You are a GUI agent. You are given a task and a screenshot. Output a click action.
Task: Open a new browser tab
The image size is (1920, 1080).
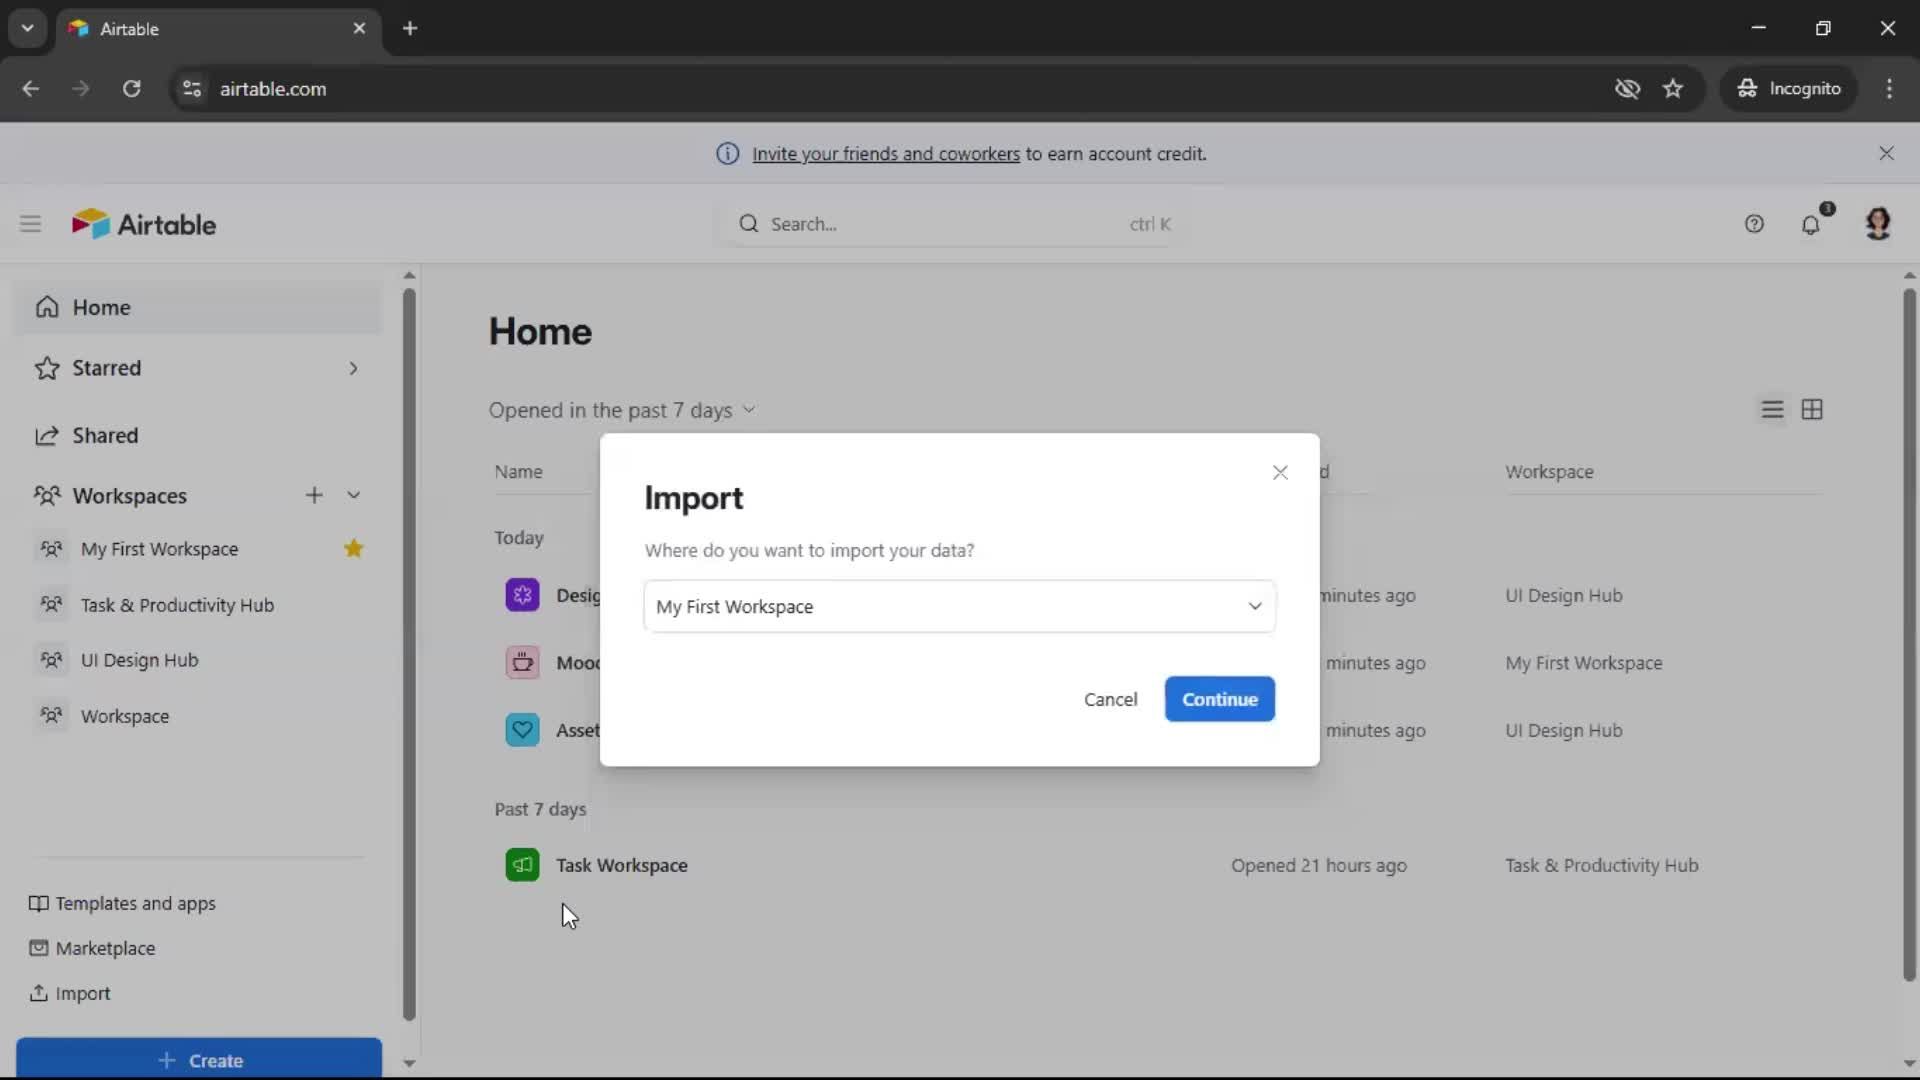coord(410,29)
